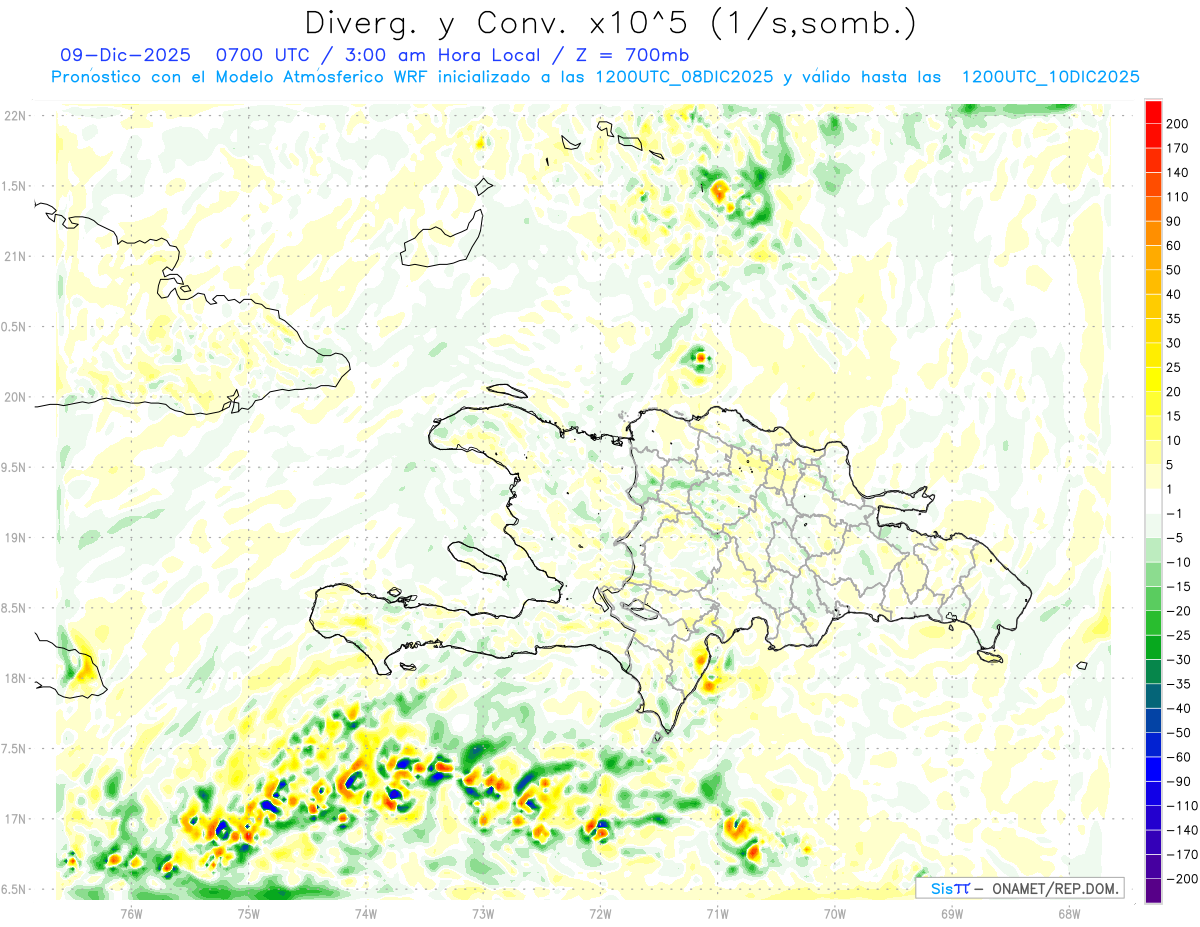Click the '71W' longitude label
Viewport: 1200px width, 927px height.
tap(717, 912)
